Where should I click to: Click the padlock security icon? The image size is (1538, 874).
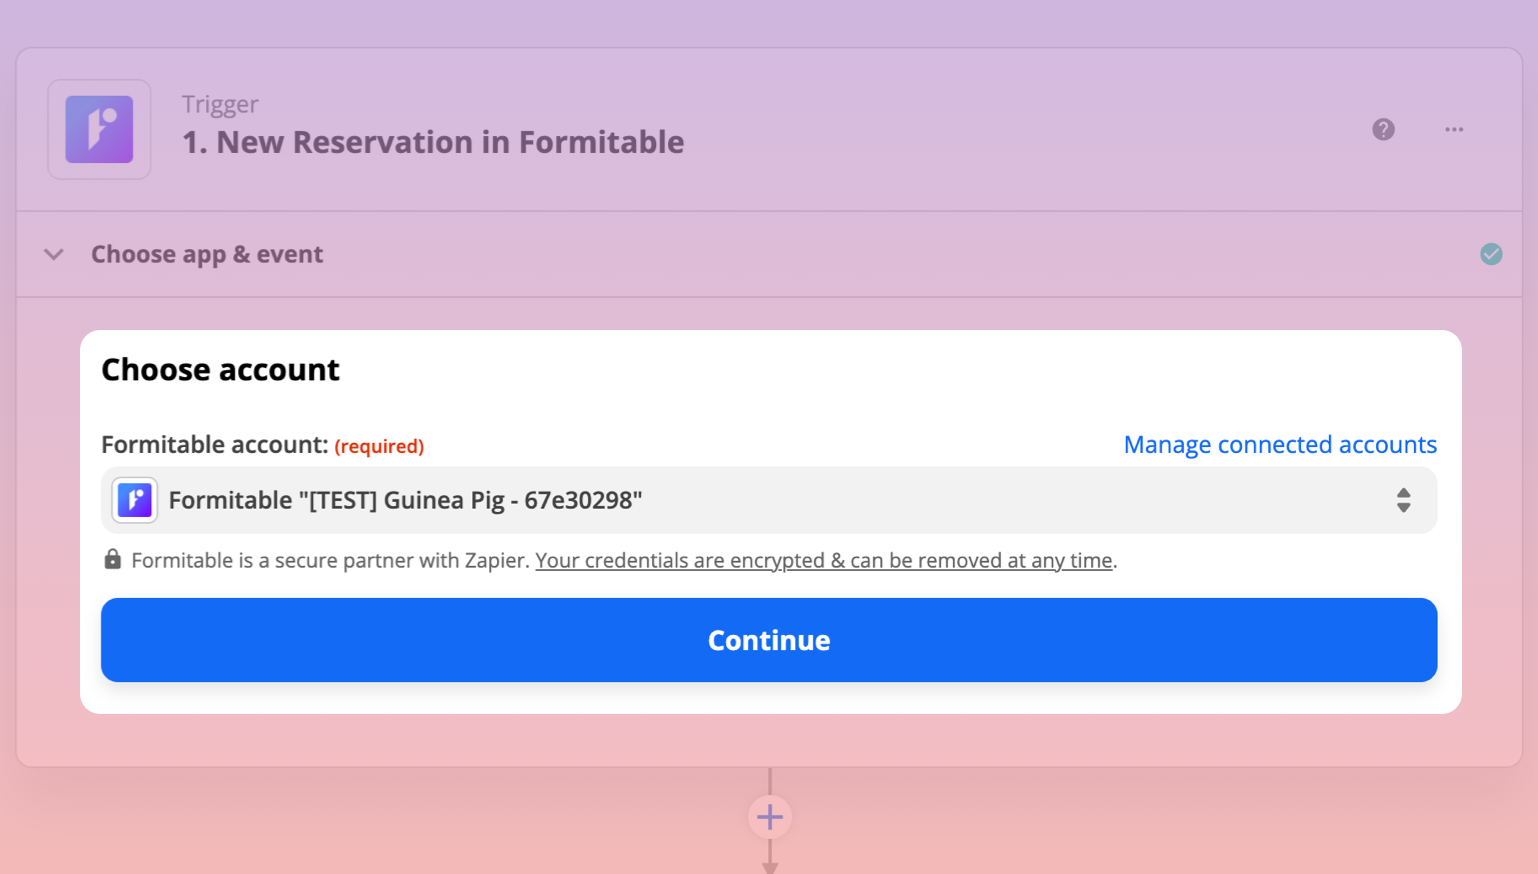point(113,559)
